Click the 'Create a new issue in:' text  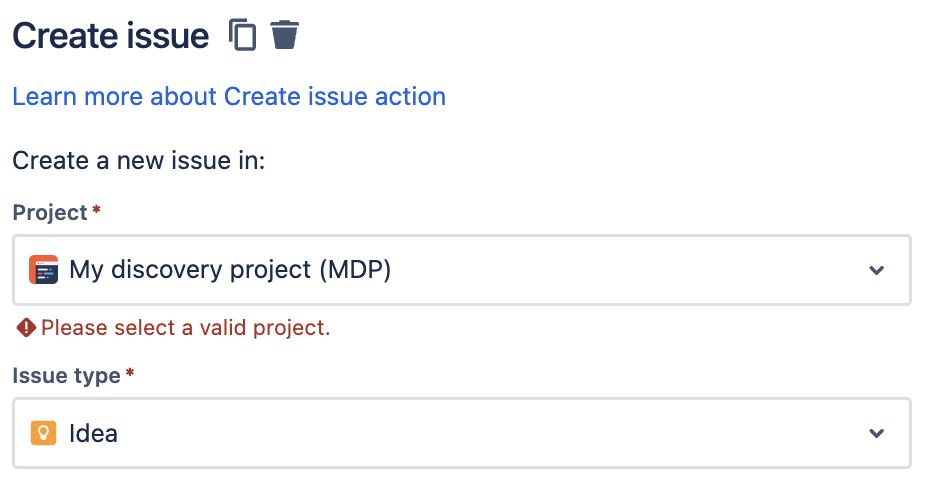[x=138, y=159]
